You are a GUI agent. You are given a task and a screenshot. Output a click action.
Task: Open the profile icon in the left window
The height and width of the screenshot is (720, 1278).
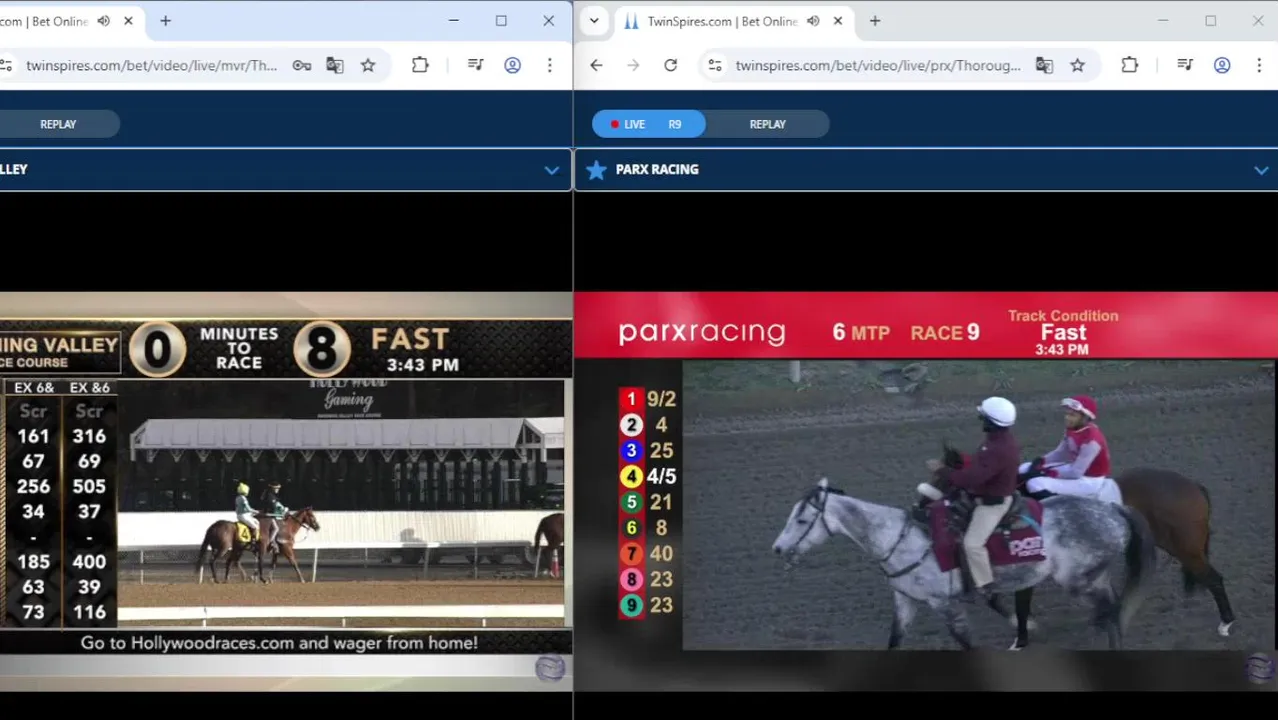pos(512,65)
